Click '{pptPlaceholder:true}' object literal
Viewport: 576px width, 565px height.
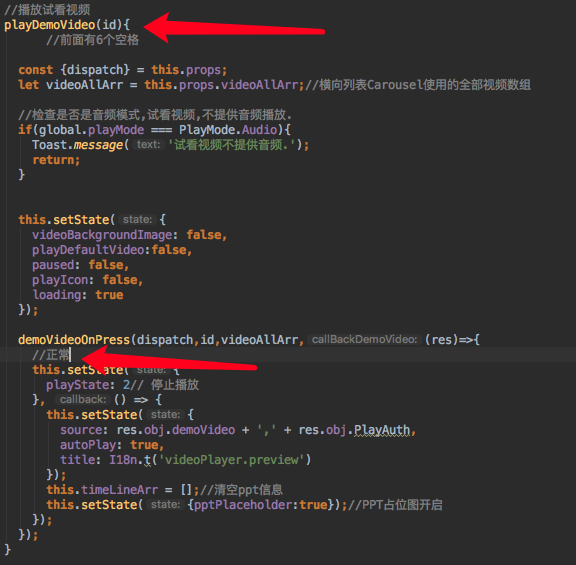[x=260, y=505]
